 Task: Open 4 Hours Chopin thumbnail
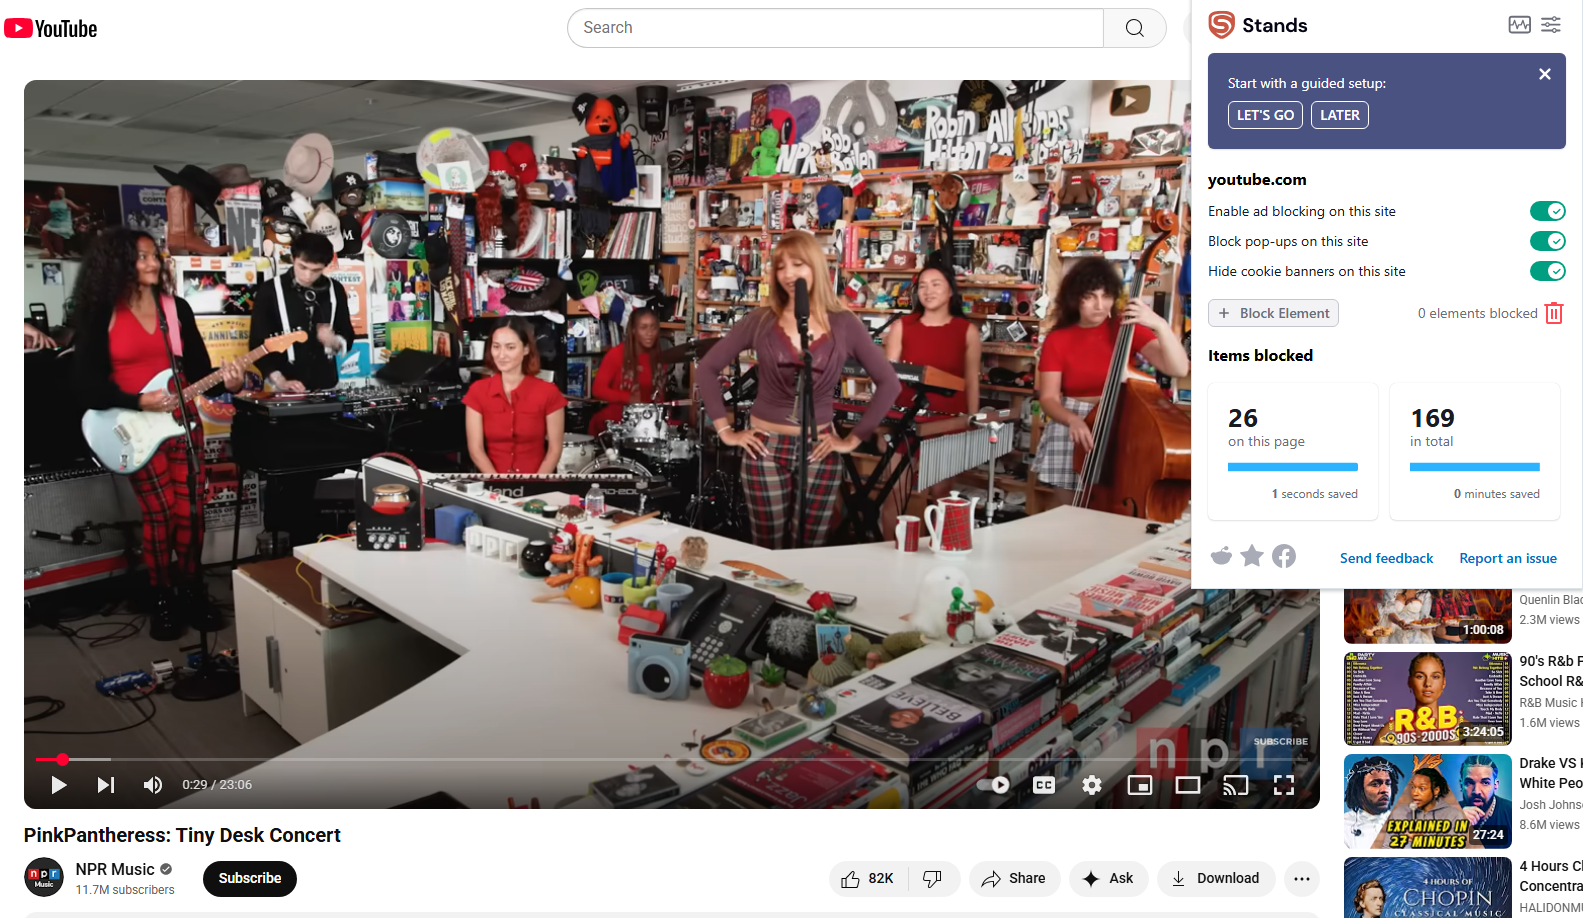click(x=1428, y=887)
